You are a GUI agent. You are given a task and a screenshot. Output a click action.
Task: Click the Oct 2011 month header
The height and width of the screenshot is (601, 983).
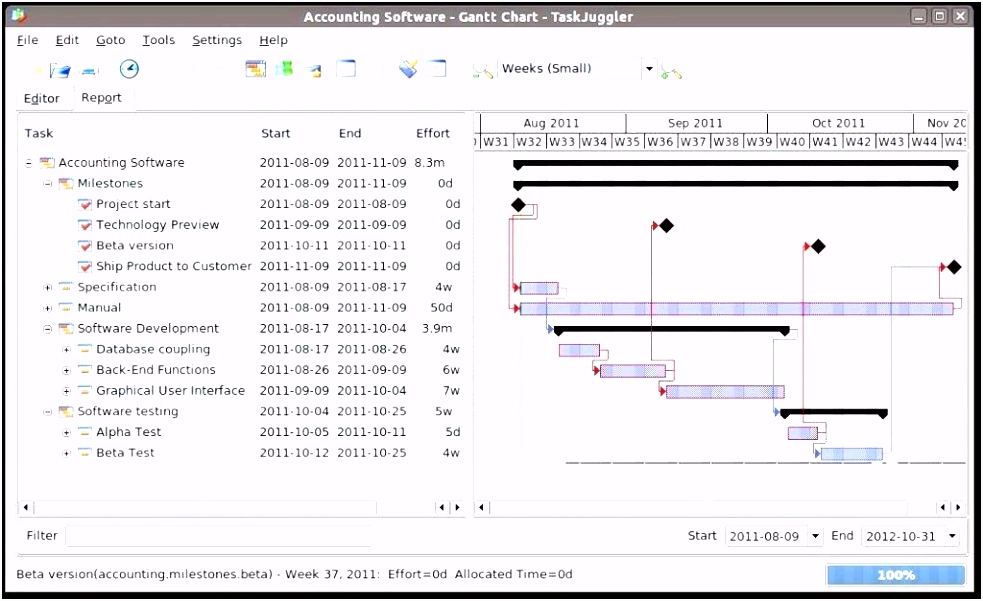pyautogui.click(x=839, y=123)
